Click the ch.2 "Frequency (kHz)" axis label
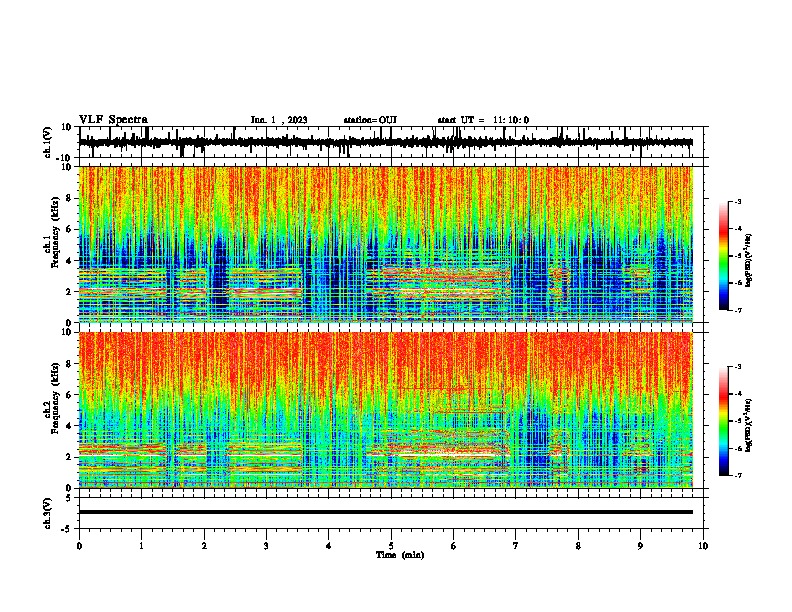Viewport: 792px width, 612px height. click(x=55, y=398)
